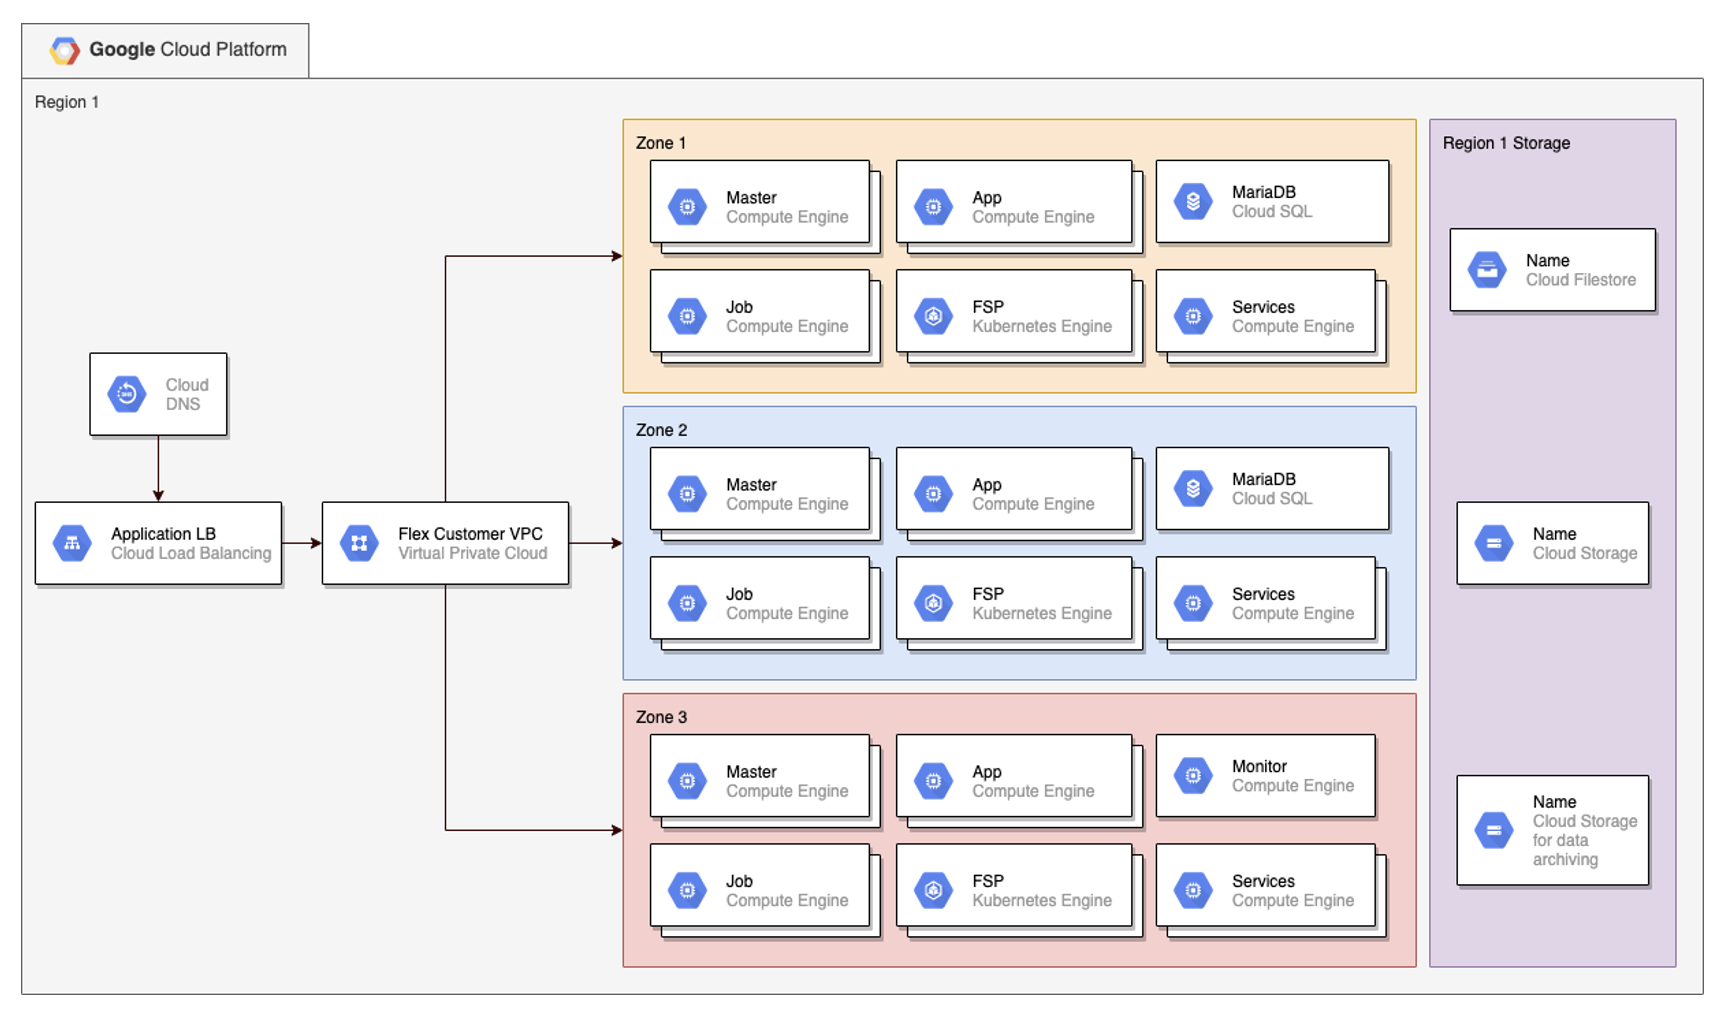This screenshot has height=1010, width=1717.
Task: Click Zone 2 App Compute Engine icon
Action: tap(933, 494)
